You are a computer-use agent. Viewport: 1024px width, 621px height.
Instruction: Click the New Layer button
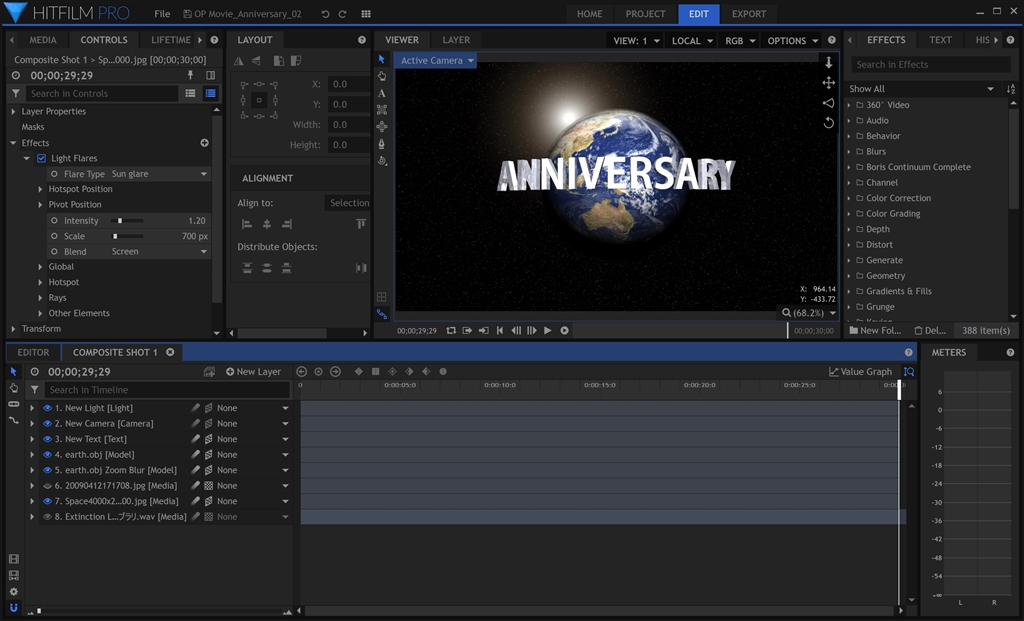tap(253, 372)
